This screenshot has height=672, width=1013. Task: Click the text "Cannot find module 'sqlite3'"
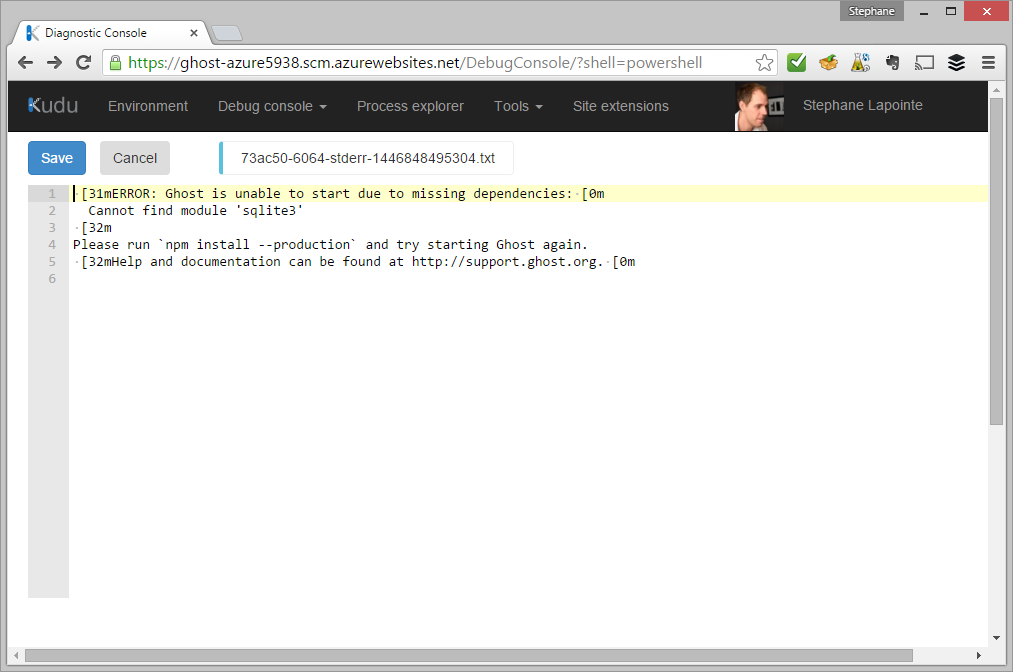tap(196, 211)
